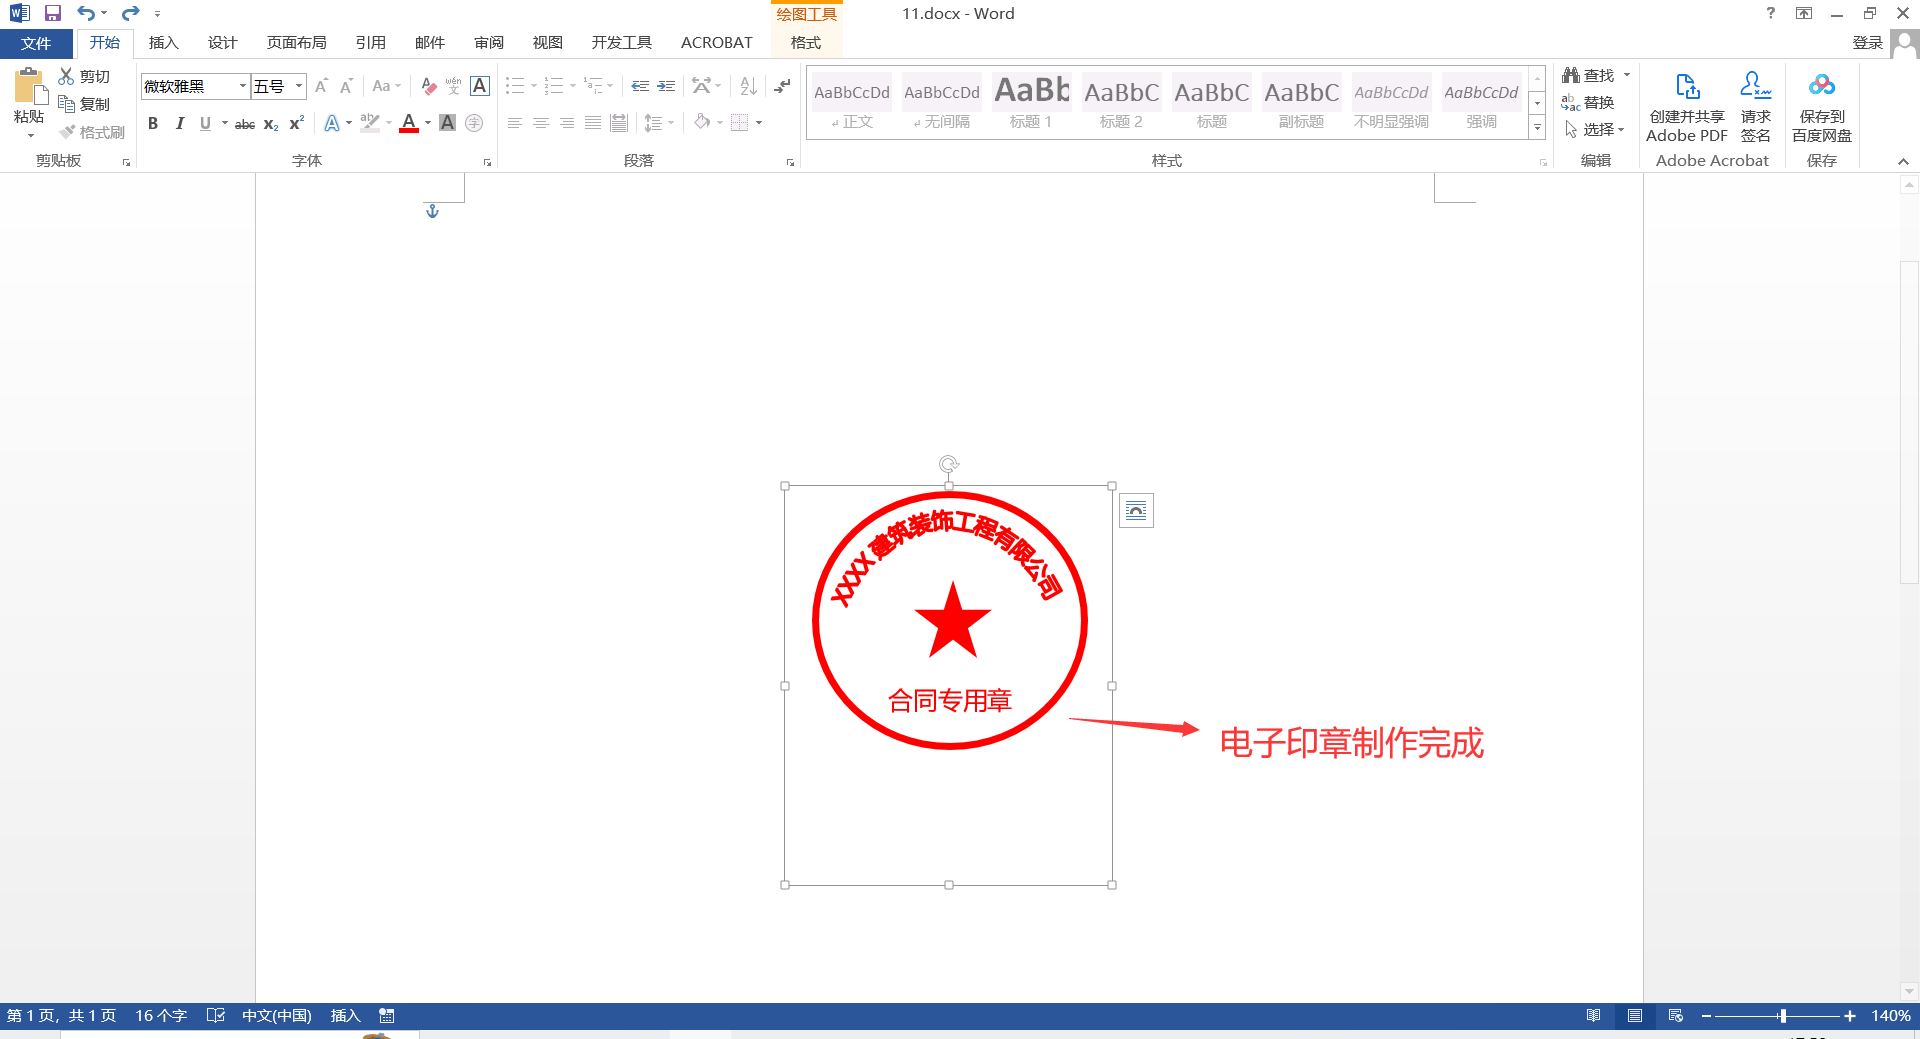Expand the styles gallery more button
Screen dimensions: 1920x1039
tap(1537, 128)
